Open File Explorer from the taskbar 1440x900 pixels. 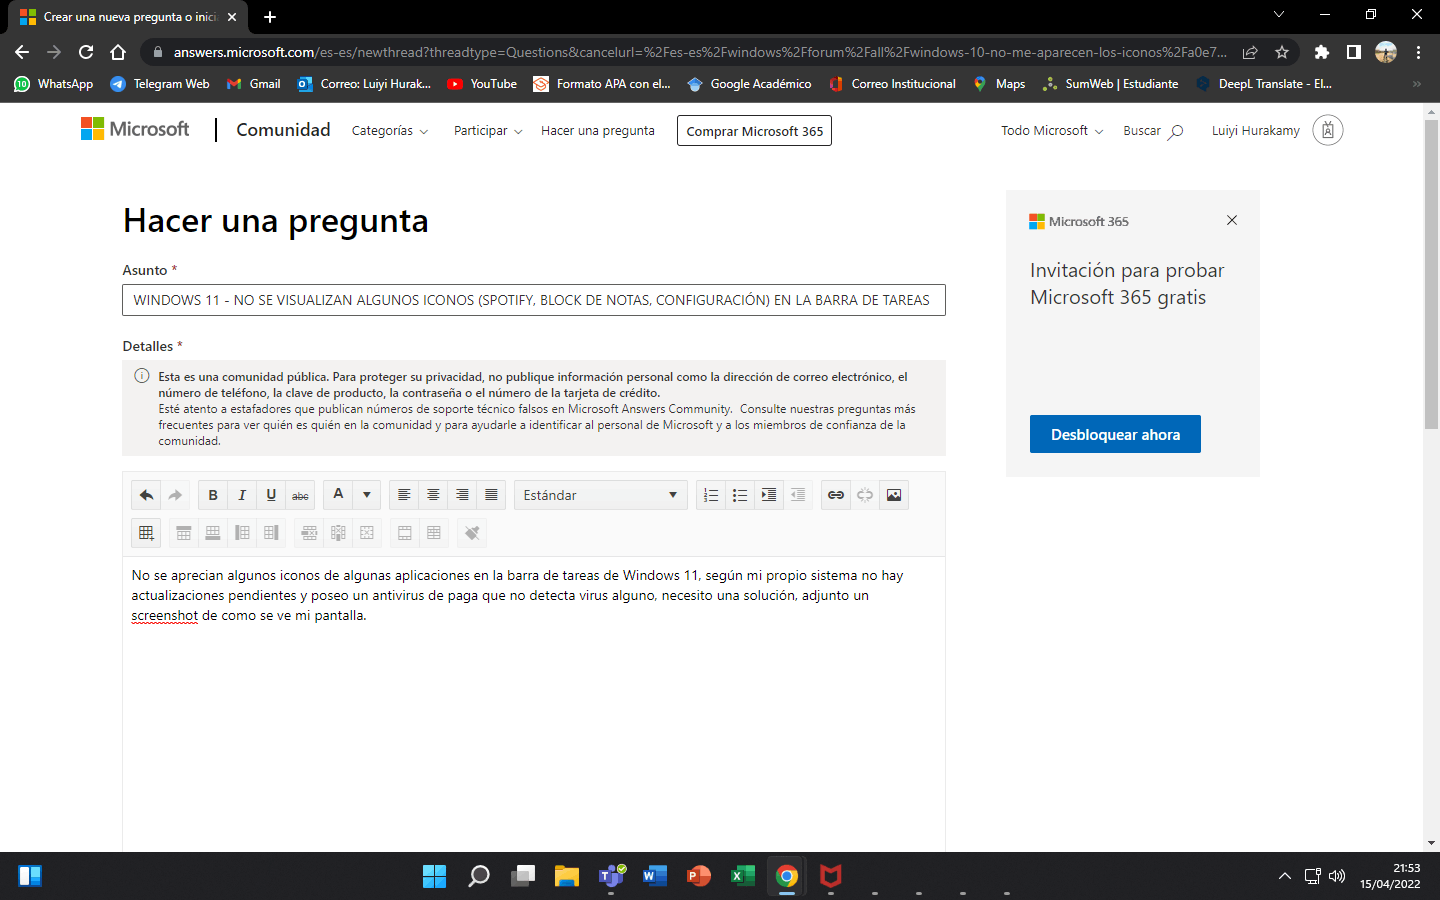click(567, 876)
